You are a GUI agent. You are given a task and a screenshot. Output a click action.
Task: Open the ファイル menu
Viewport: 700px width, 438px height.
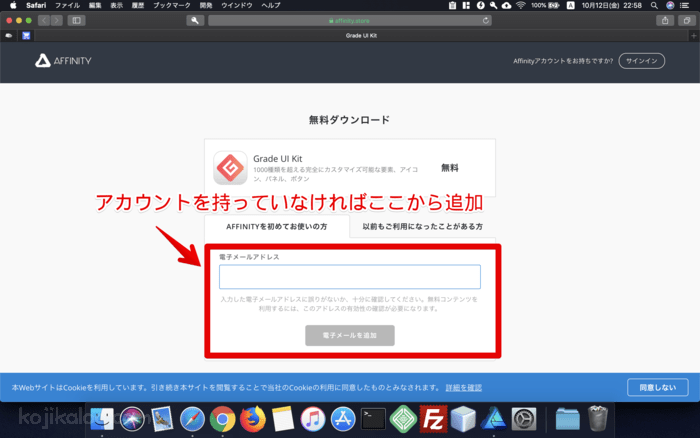pos(67,5)
